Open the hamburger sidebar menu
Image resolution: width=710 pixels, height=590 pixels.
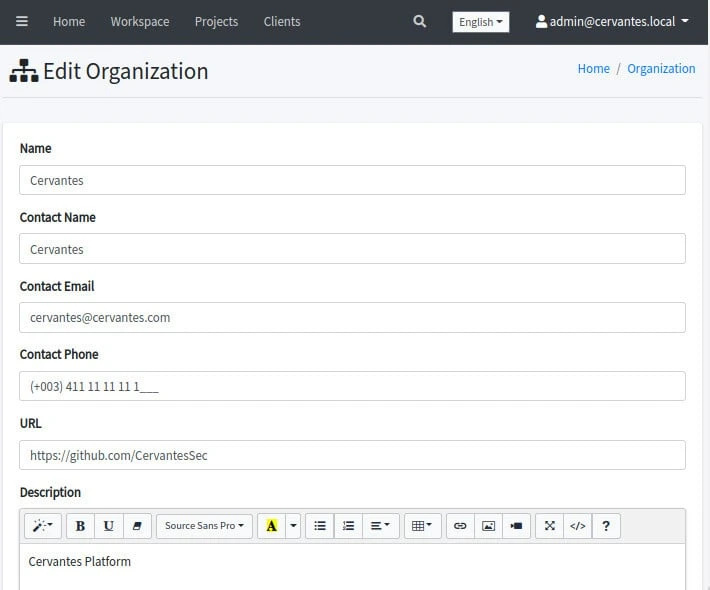pos(22,21)
